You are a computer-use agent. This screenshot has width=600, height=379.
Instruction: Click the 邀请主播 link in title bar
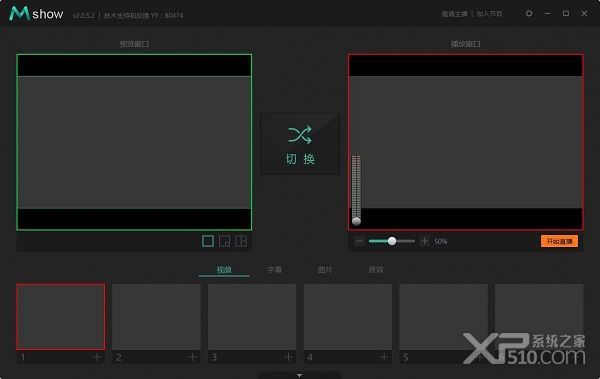tap(454, 14)
